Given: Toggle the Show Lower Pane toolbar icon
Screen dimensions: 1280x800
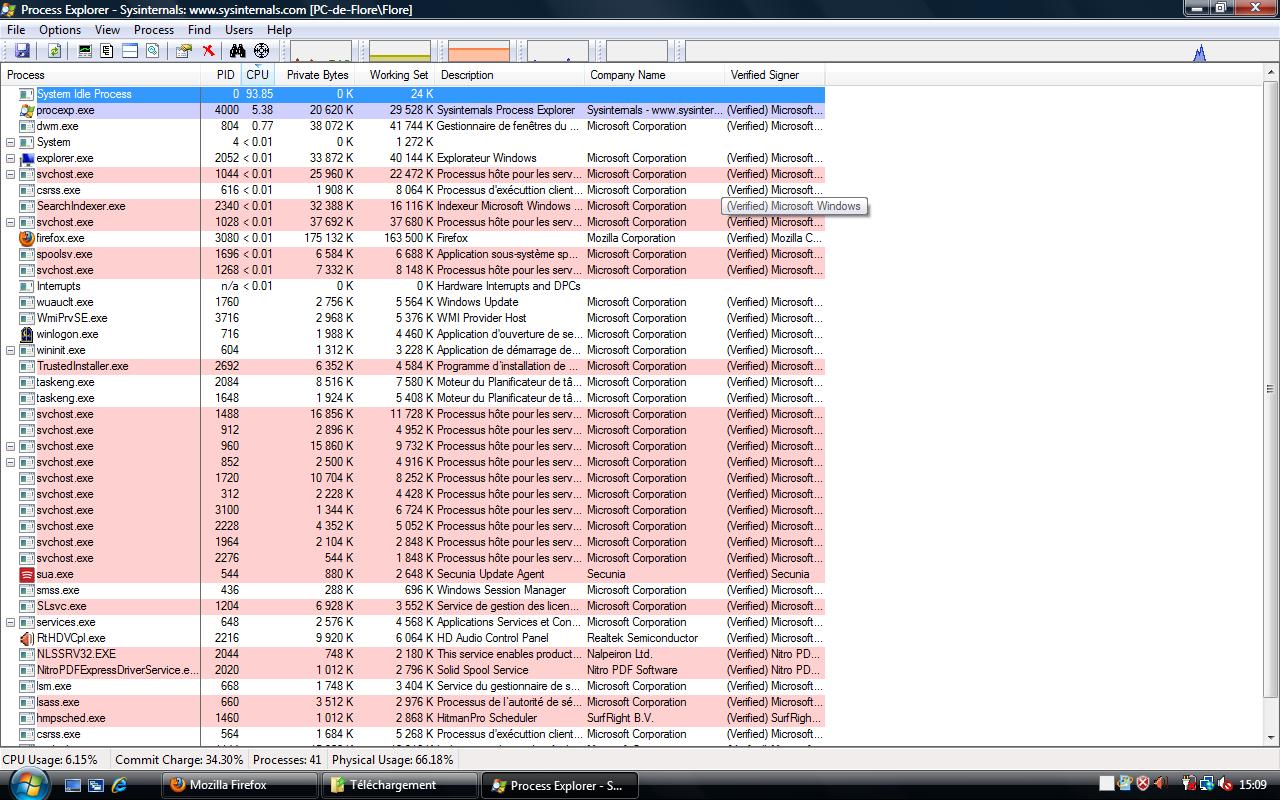Looking at the screenshot, I should pyautogui.click(x=130, y=50).
